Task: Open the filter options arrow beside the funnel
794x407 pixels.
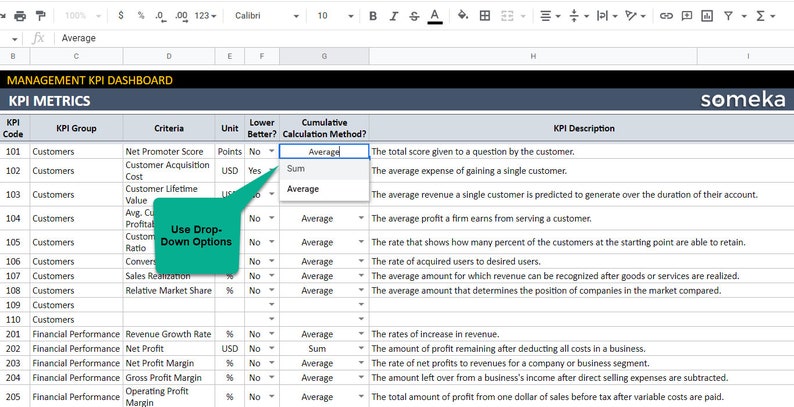Action: (x=744, y=16)
